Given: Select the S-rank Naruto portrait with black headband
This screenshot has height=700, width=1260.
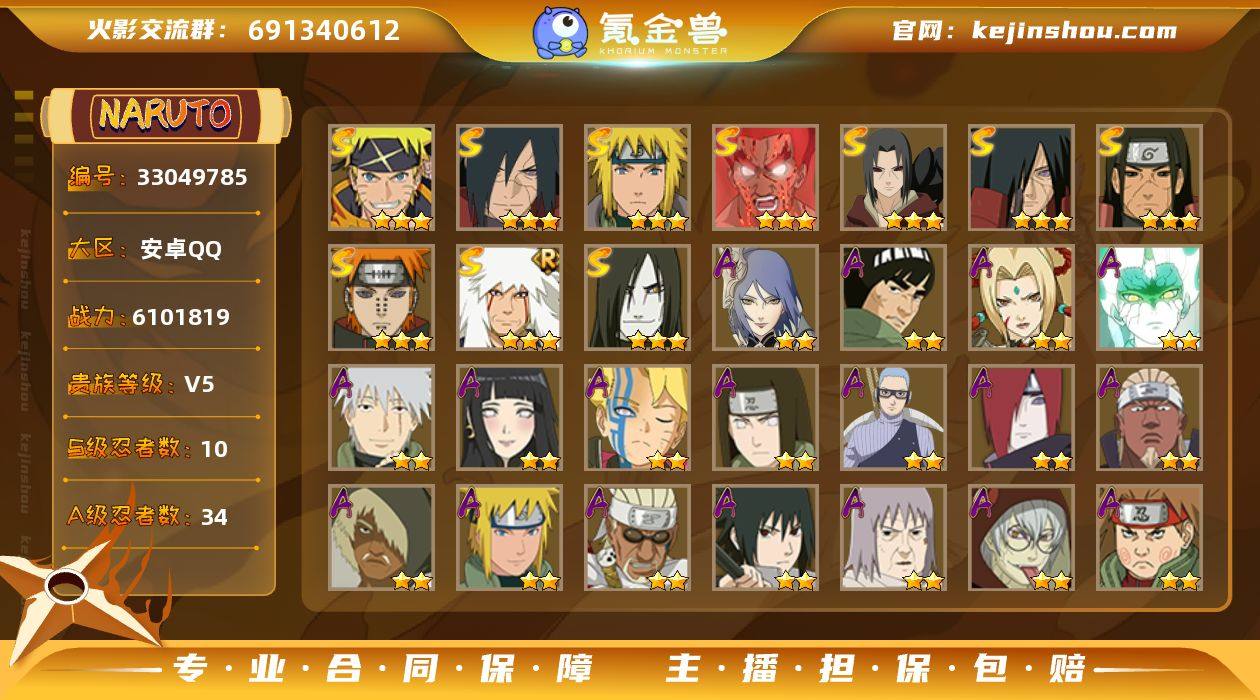Looking at the screenshot, I should pyautogui.click(x=382, y=178).
